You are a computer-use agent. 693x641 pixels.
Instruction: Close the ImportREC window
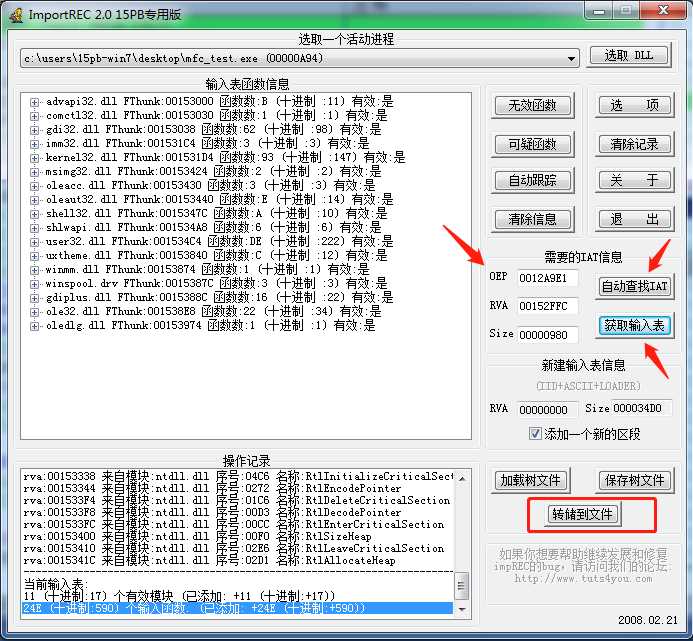tap(664, 11)
